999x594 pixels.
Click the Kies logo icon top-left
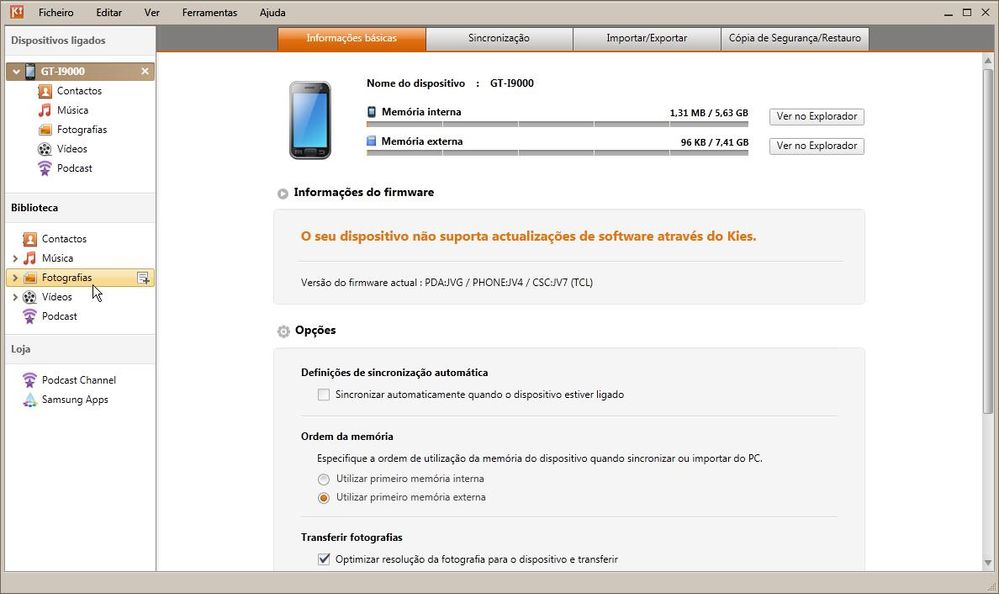coord(13,12)
